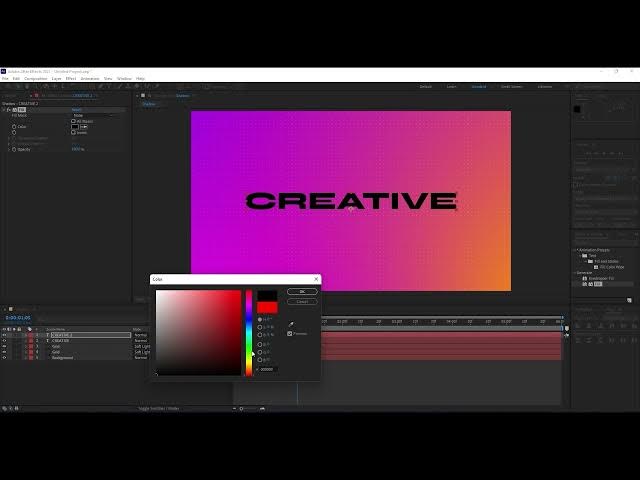Click the Fill Color Wipe preset icon

point(596,267)
